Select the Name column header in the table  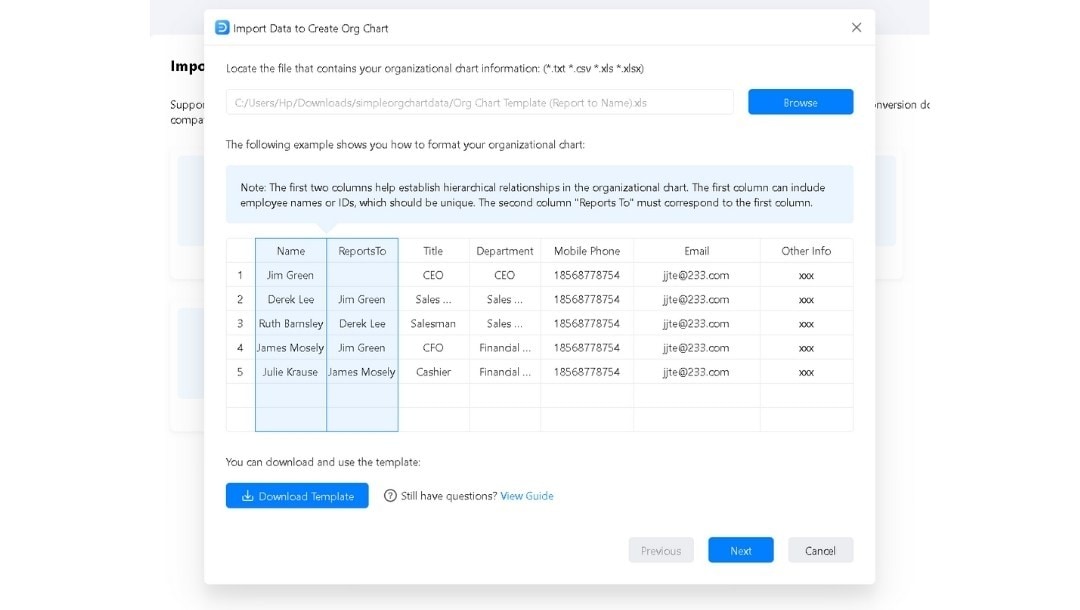290,250
